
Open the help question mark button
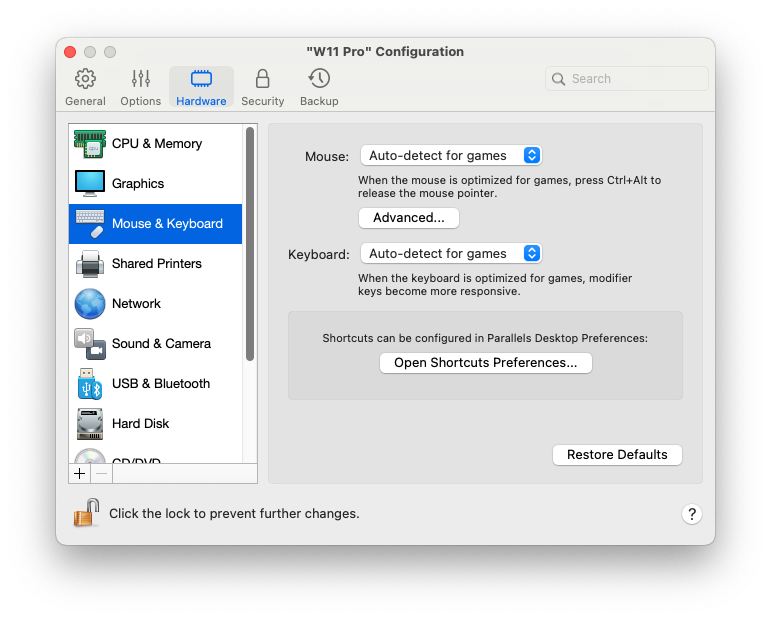coord(692,514)
